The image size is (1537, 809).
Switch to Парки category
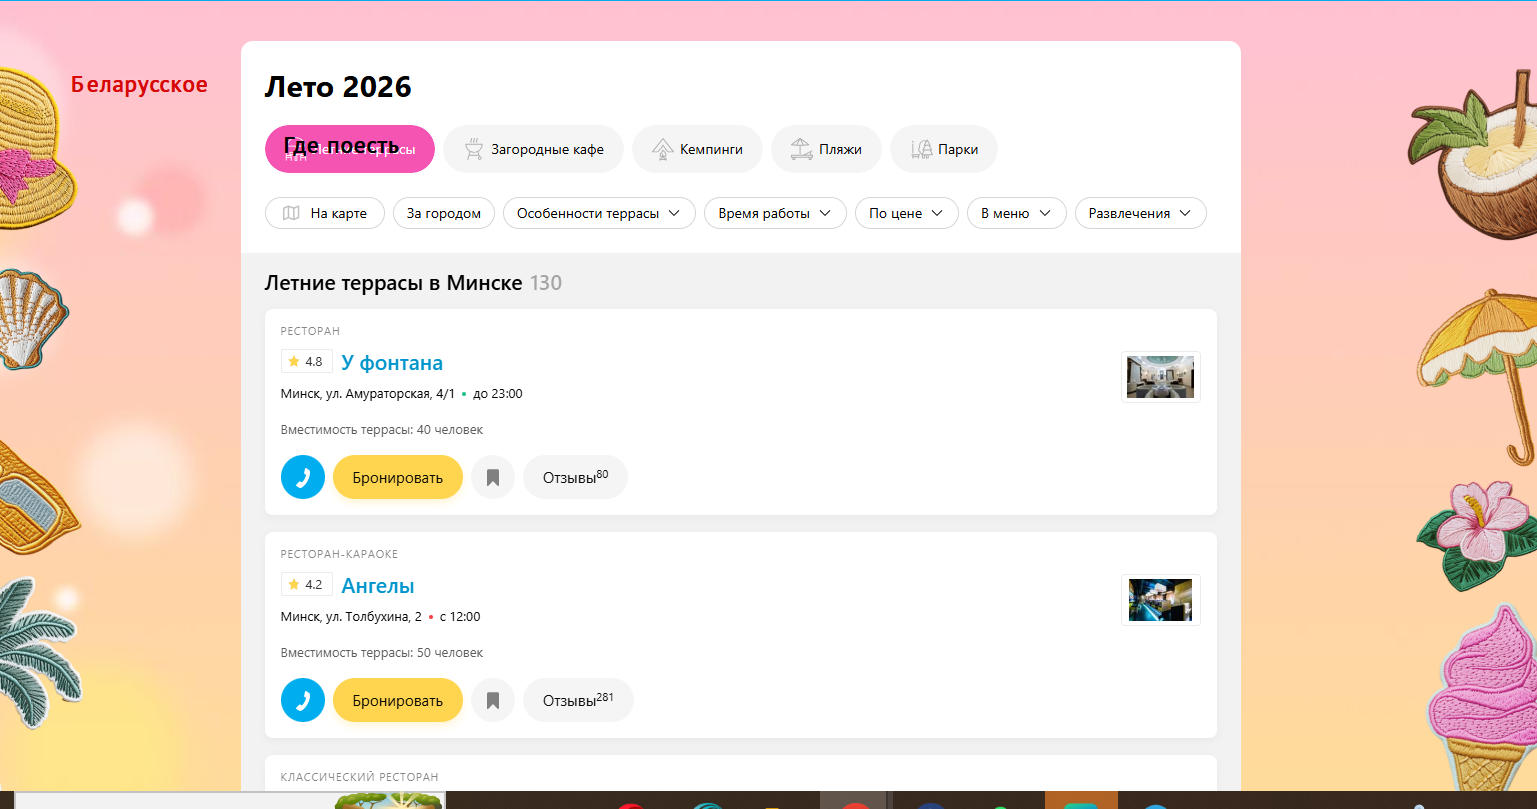[x=944, y=149]
